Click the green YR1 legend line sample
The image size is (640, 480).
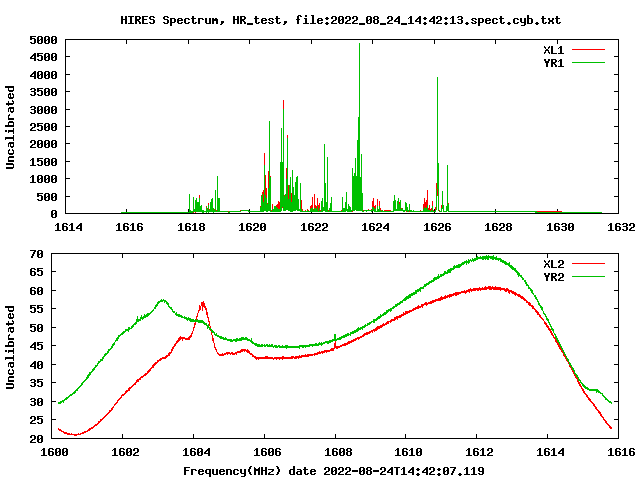(588, 63)
